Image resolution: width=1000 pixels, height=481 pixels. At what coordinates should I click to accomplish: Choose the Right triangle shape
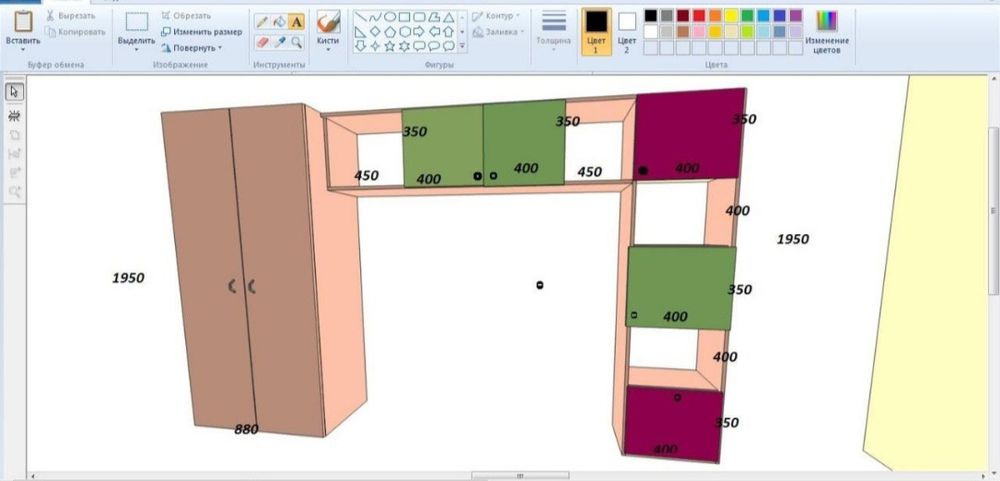(360, 31)
